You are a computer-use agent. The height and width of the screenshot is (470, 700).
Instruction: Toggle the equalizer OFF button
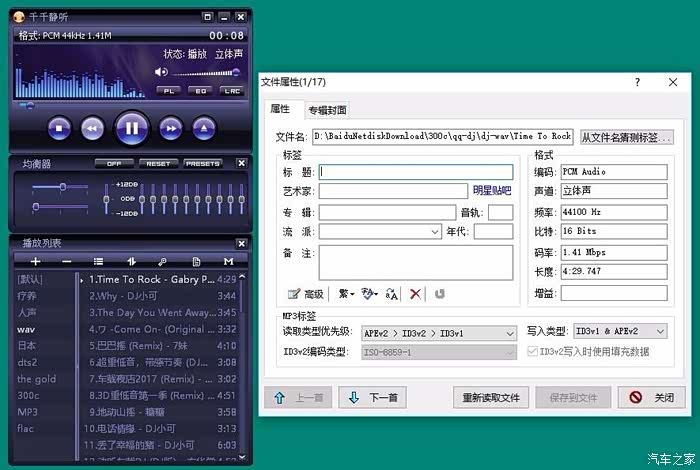coord(114,163)
